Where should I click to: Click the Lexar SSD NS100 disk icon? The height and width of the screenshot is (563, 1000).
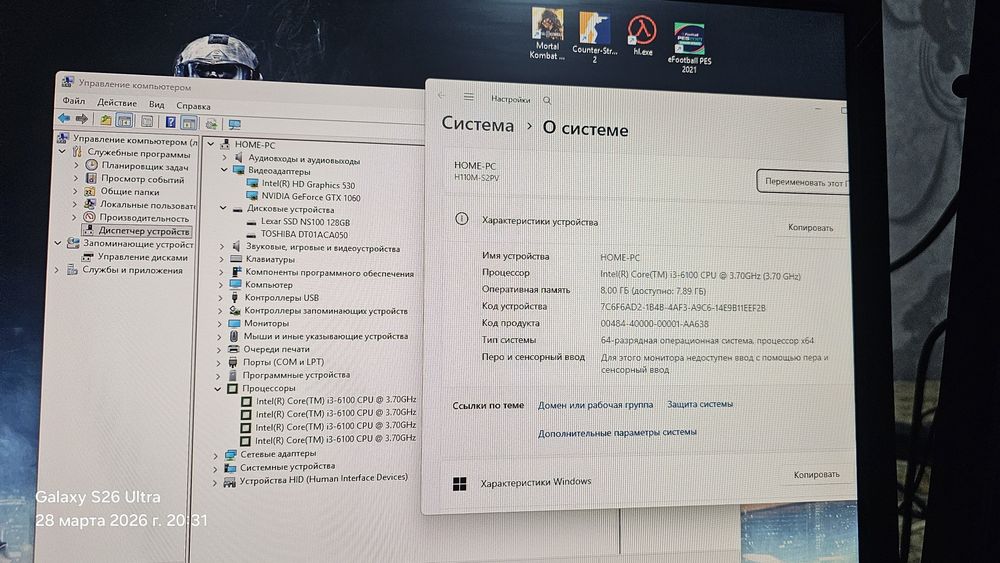tap(251, 222)
